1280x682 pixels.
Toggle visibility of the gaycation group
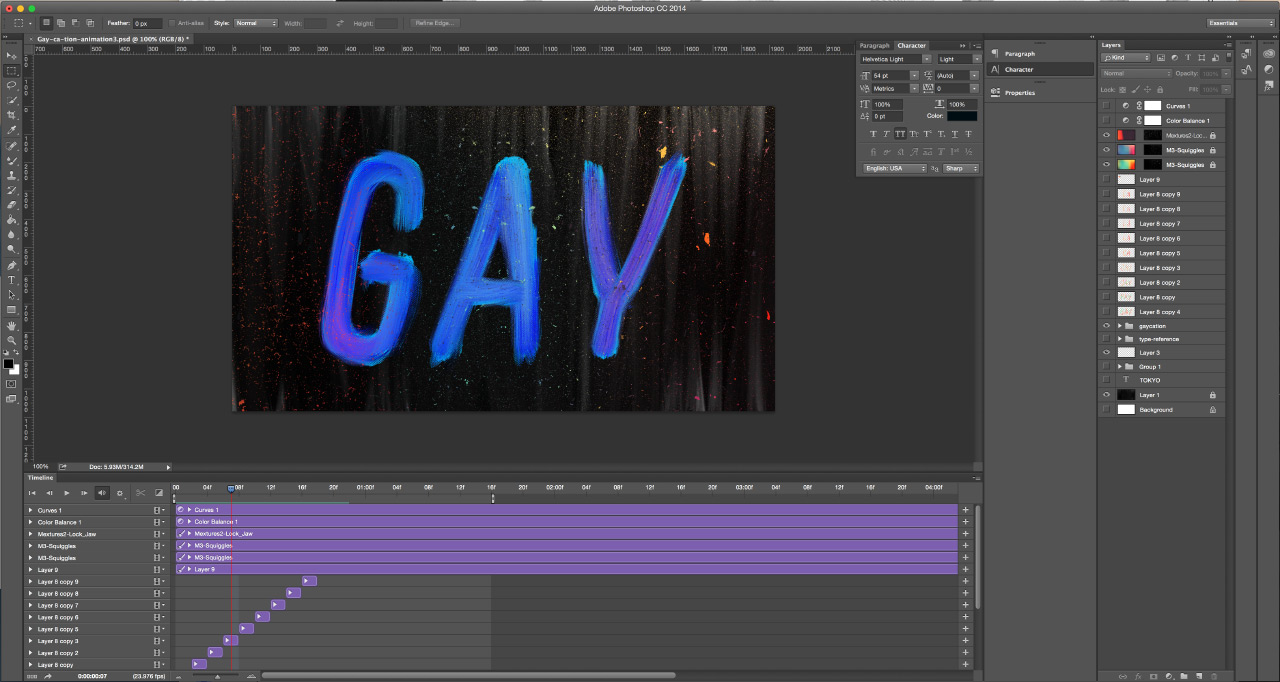click(x=1106, y=326)
